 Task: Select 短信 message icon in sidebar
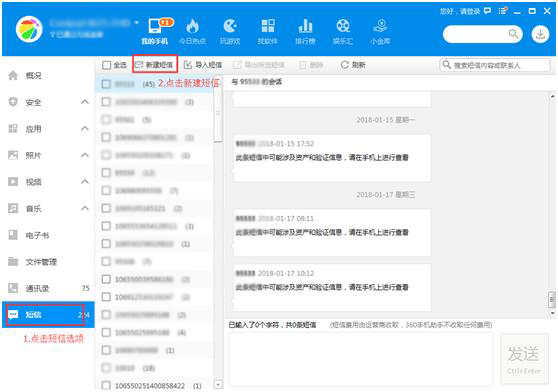click(13, 314)
